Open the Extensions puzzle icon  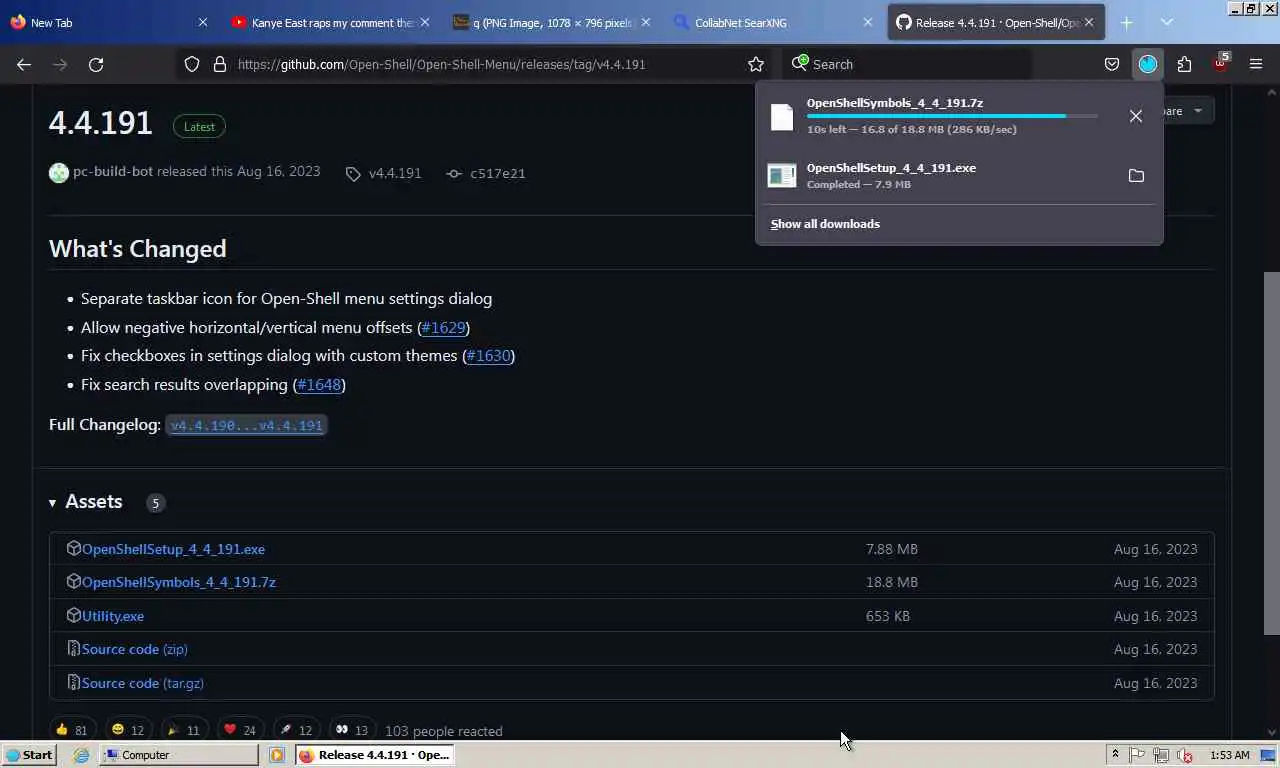tap(1184, 64)
